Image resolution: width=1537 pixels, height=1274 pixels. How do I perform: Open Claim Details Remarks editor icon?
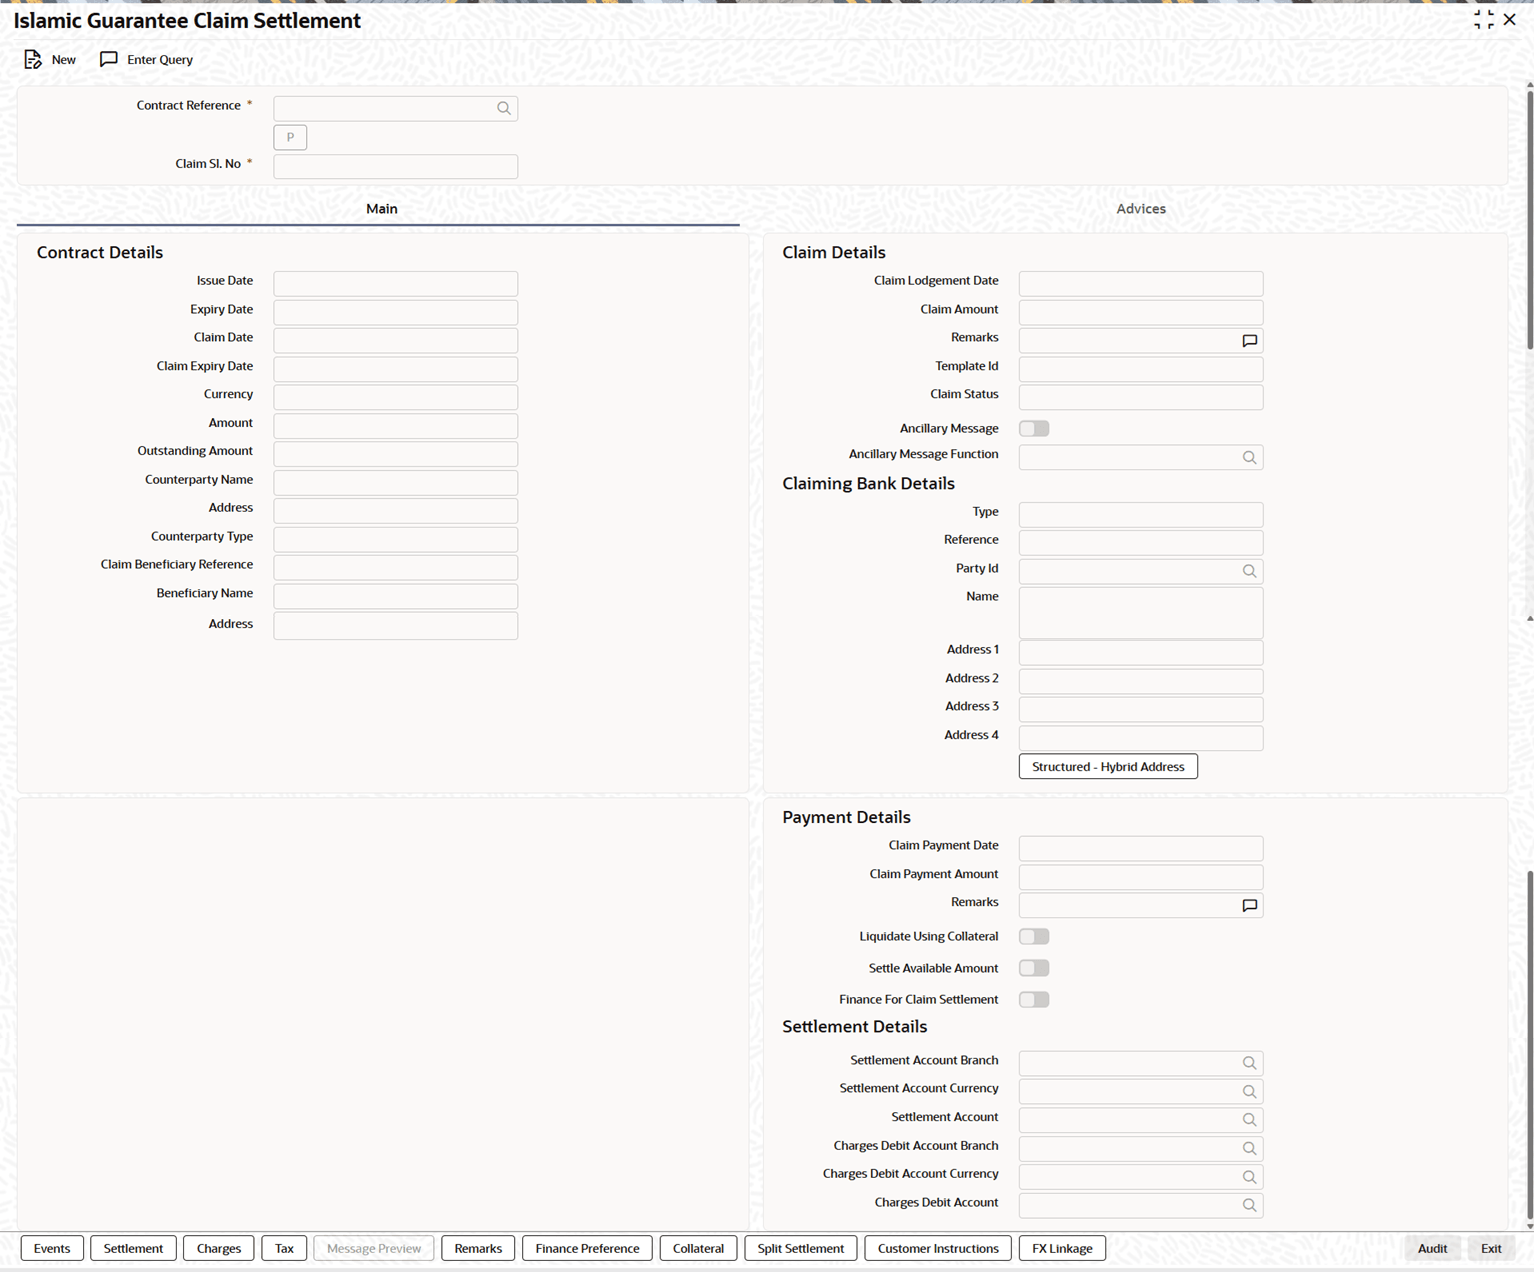click(x=1250, y=341)
